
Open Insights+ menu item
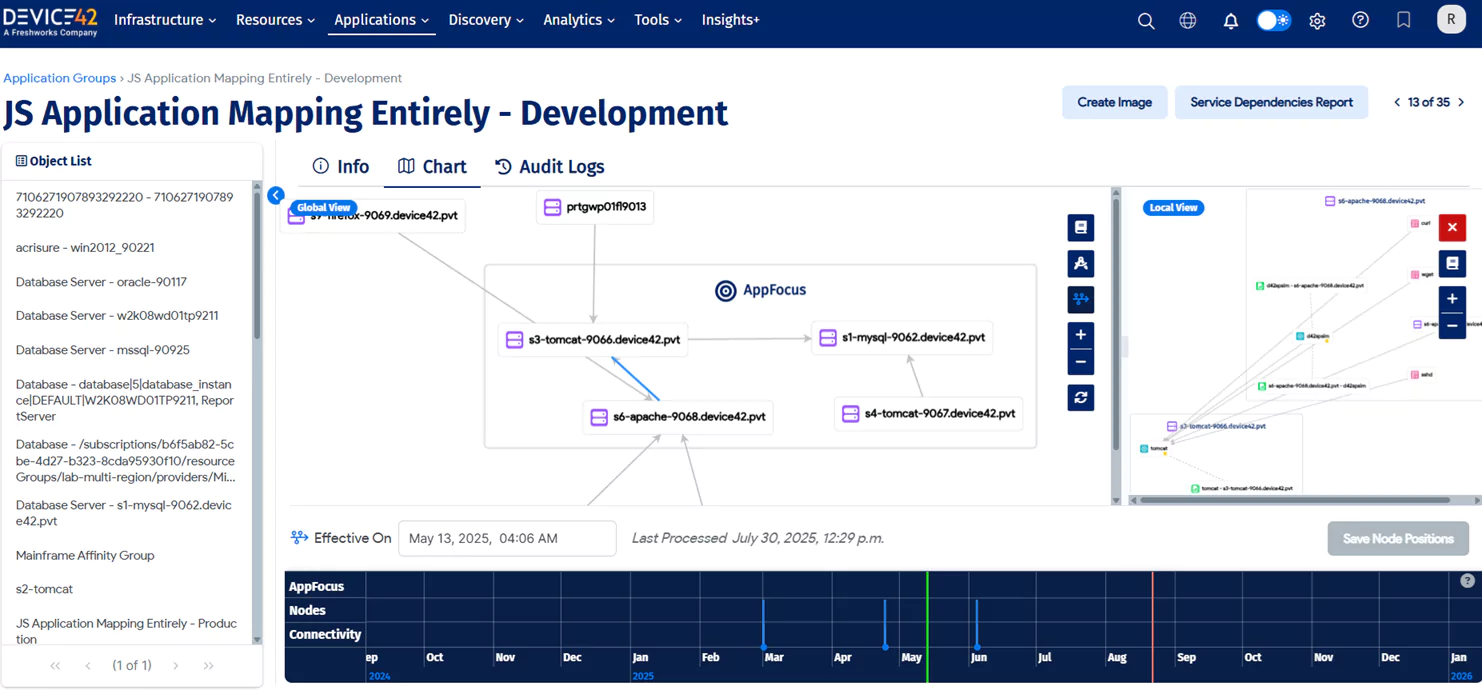point(730,20)
